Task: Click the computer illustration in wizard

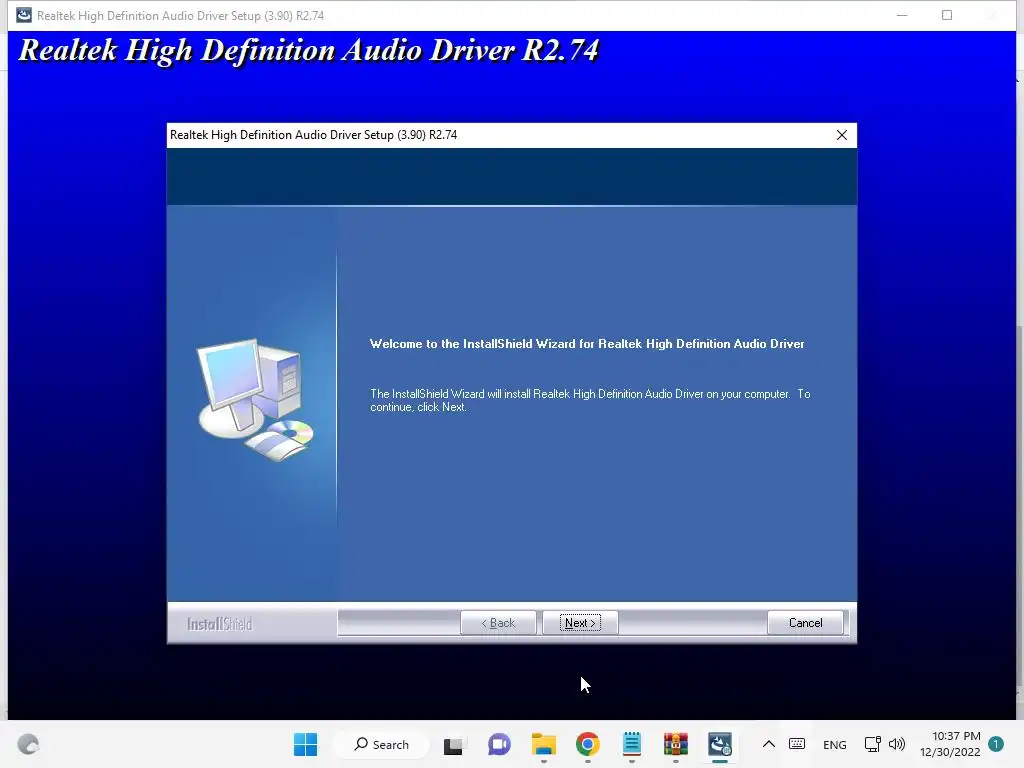Action: click(255, 399)
